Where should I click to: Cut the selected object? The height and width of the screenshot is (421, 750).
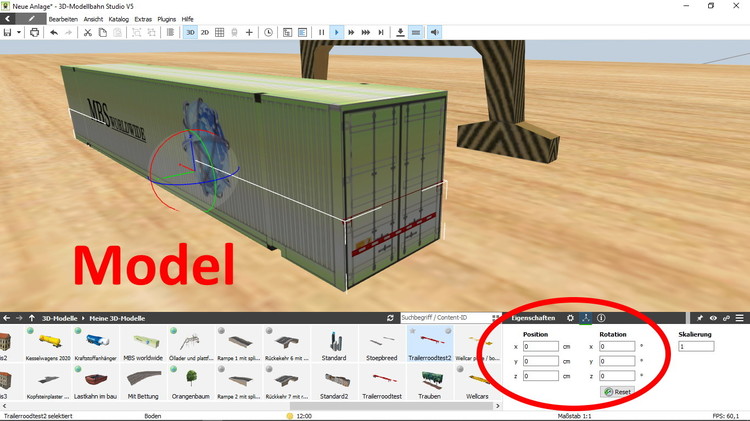(88, 33)
